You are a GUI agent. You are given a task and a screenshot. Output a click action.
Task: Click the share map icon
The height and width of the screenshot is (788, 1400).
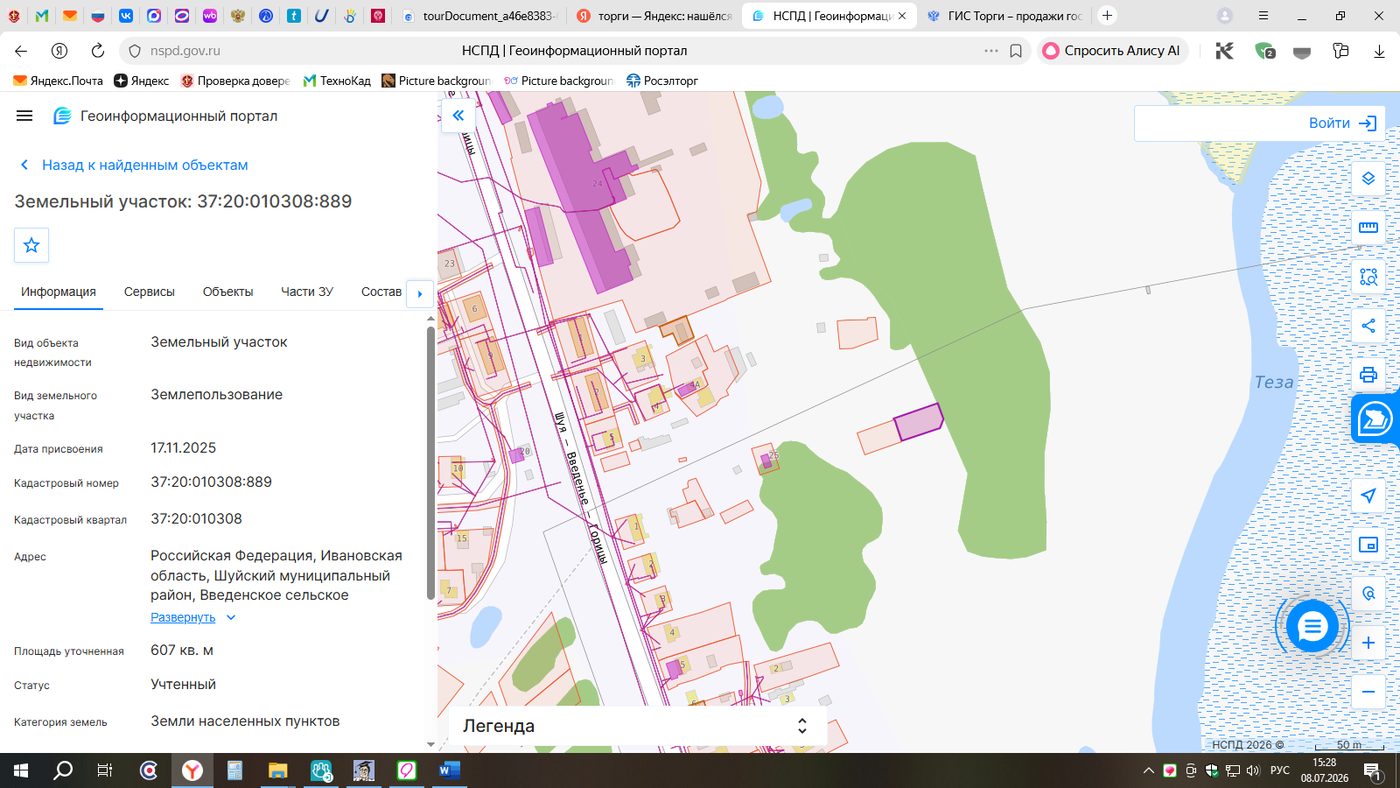pyautogui.click(x=1368, y=326)
